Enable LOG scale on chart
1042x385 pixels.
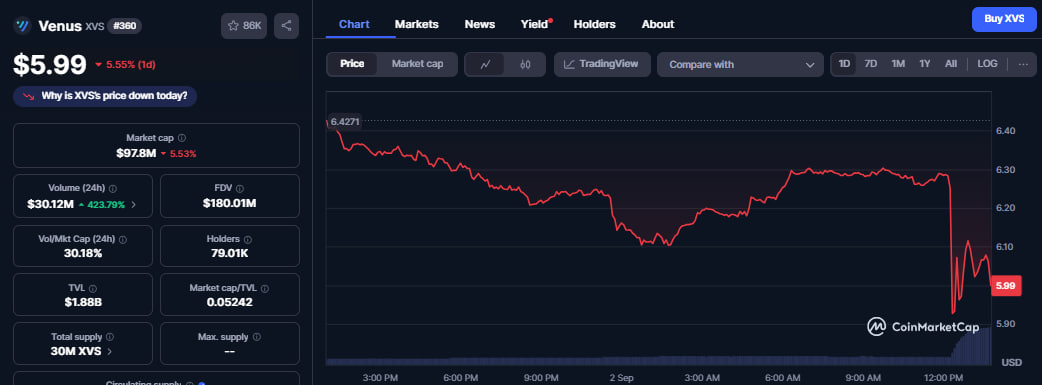(x=987, y=64)
